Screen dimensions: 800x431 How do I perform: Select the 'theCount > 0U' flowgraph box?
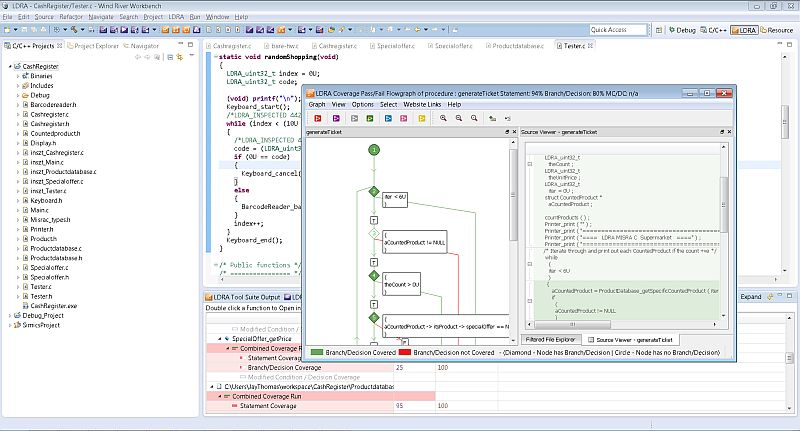pos(402,284)
